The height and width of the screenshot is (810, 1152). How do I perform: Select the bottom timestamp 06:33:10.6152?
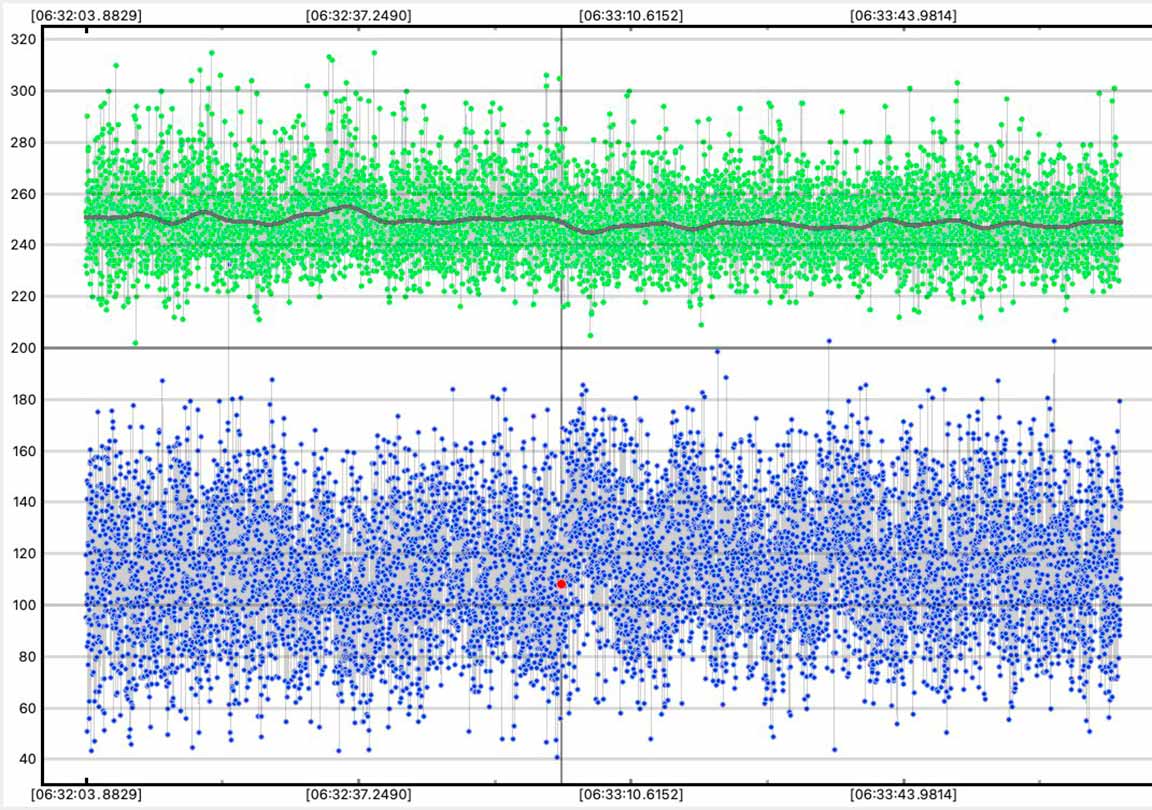[x=631, y=794]
